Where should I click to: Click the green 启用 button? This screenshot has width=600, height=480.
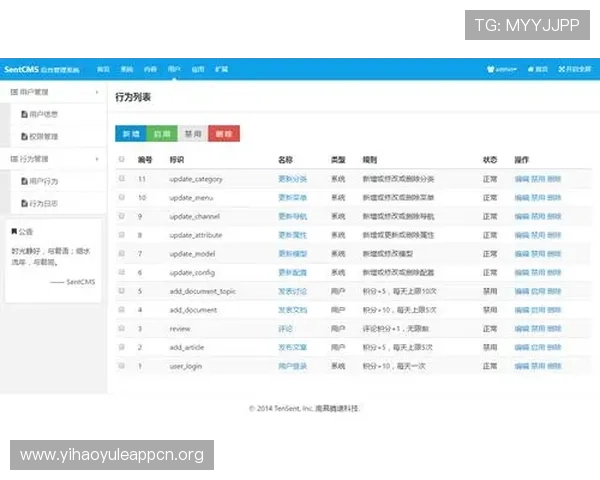(162, 134)
